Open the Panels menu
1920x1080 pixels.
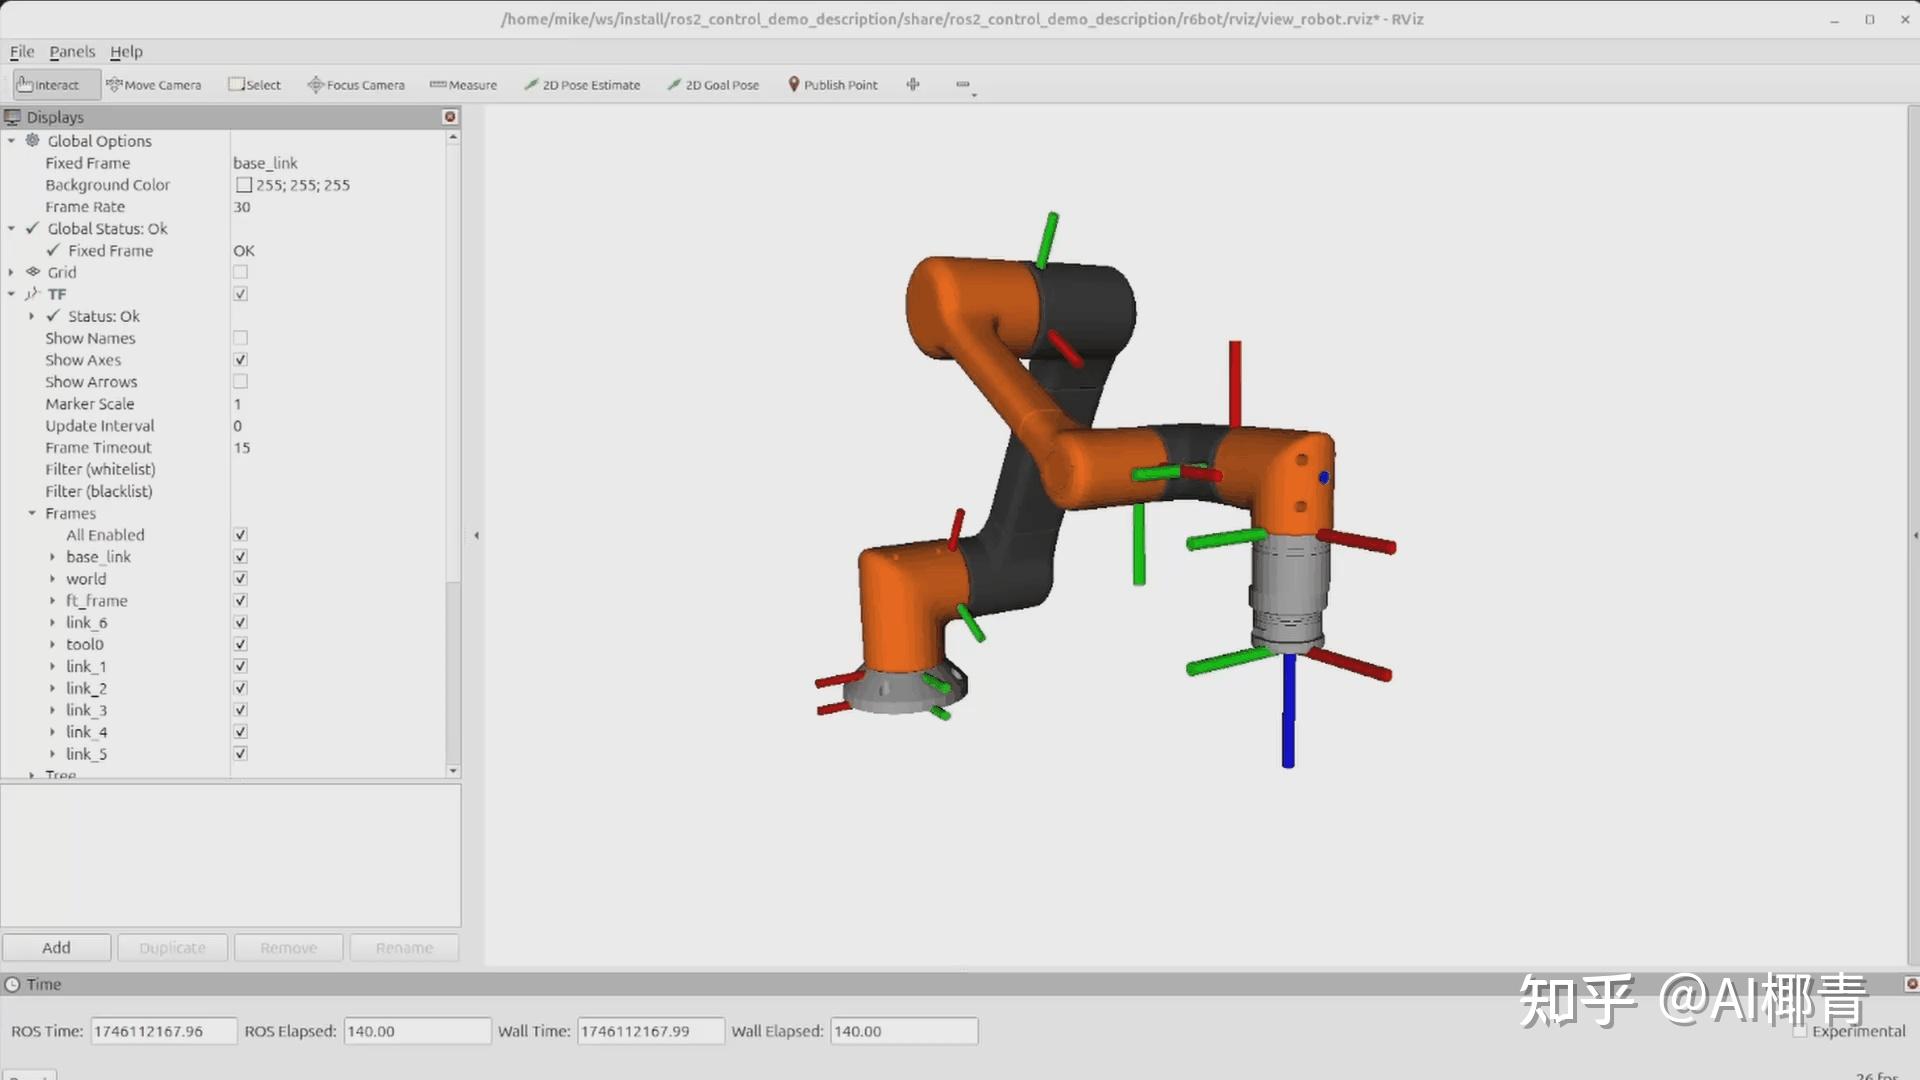[72, 51]
